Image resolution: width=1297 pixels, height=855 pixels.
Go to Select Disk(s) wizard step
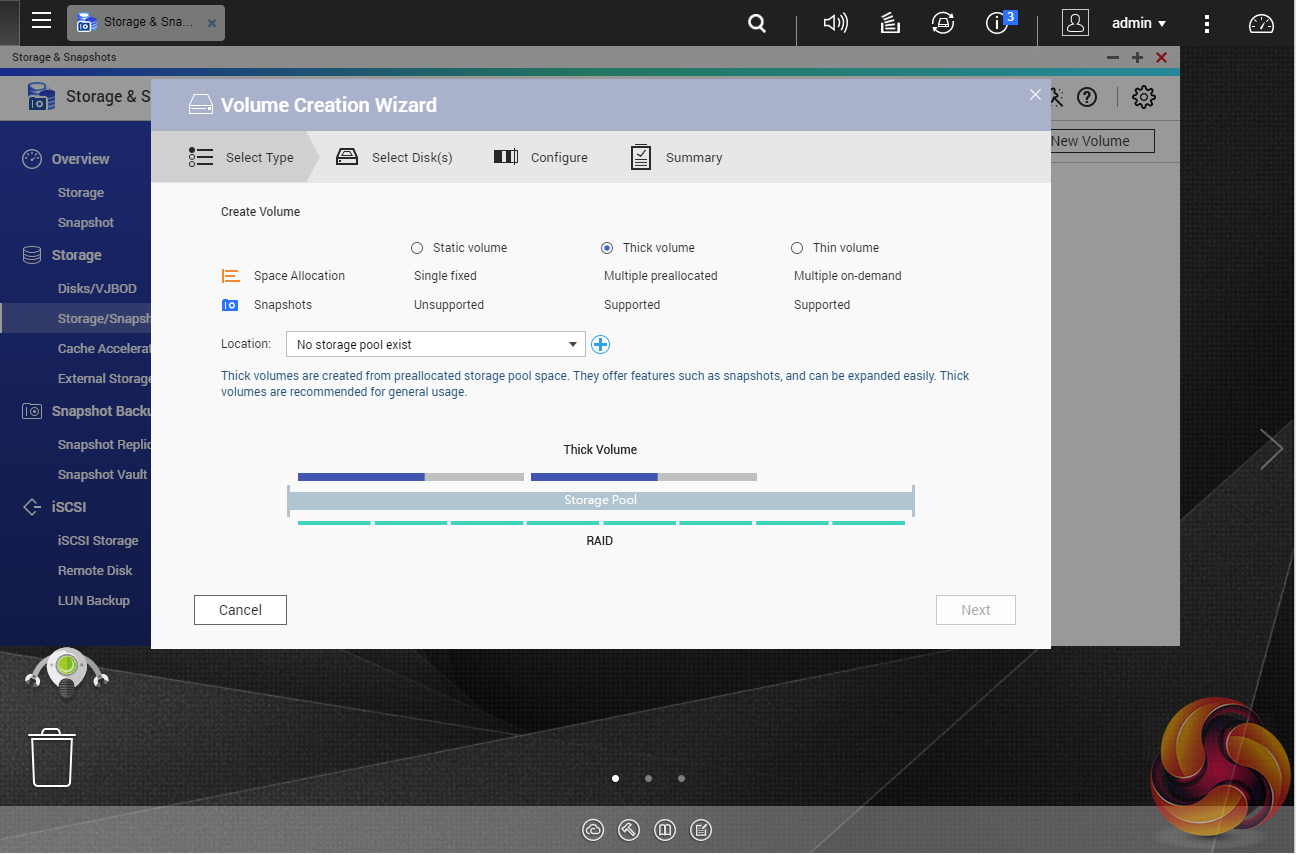(x=395, y=158)
